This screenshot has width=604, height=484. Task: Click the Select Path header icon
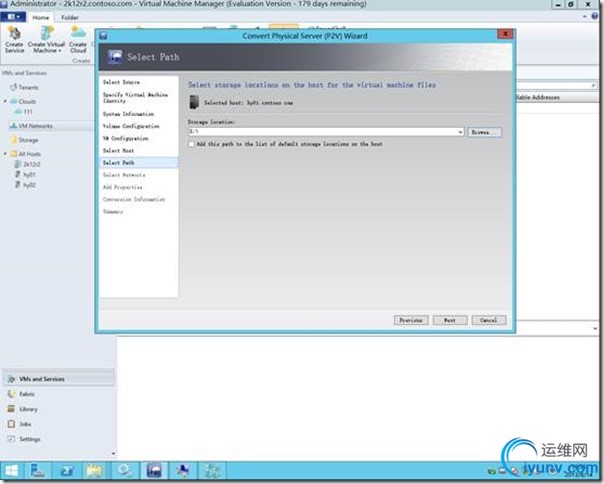[x=115, y=57]
